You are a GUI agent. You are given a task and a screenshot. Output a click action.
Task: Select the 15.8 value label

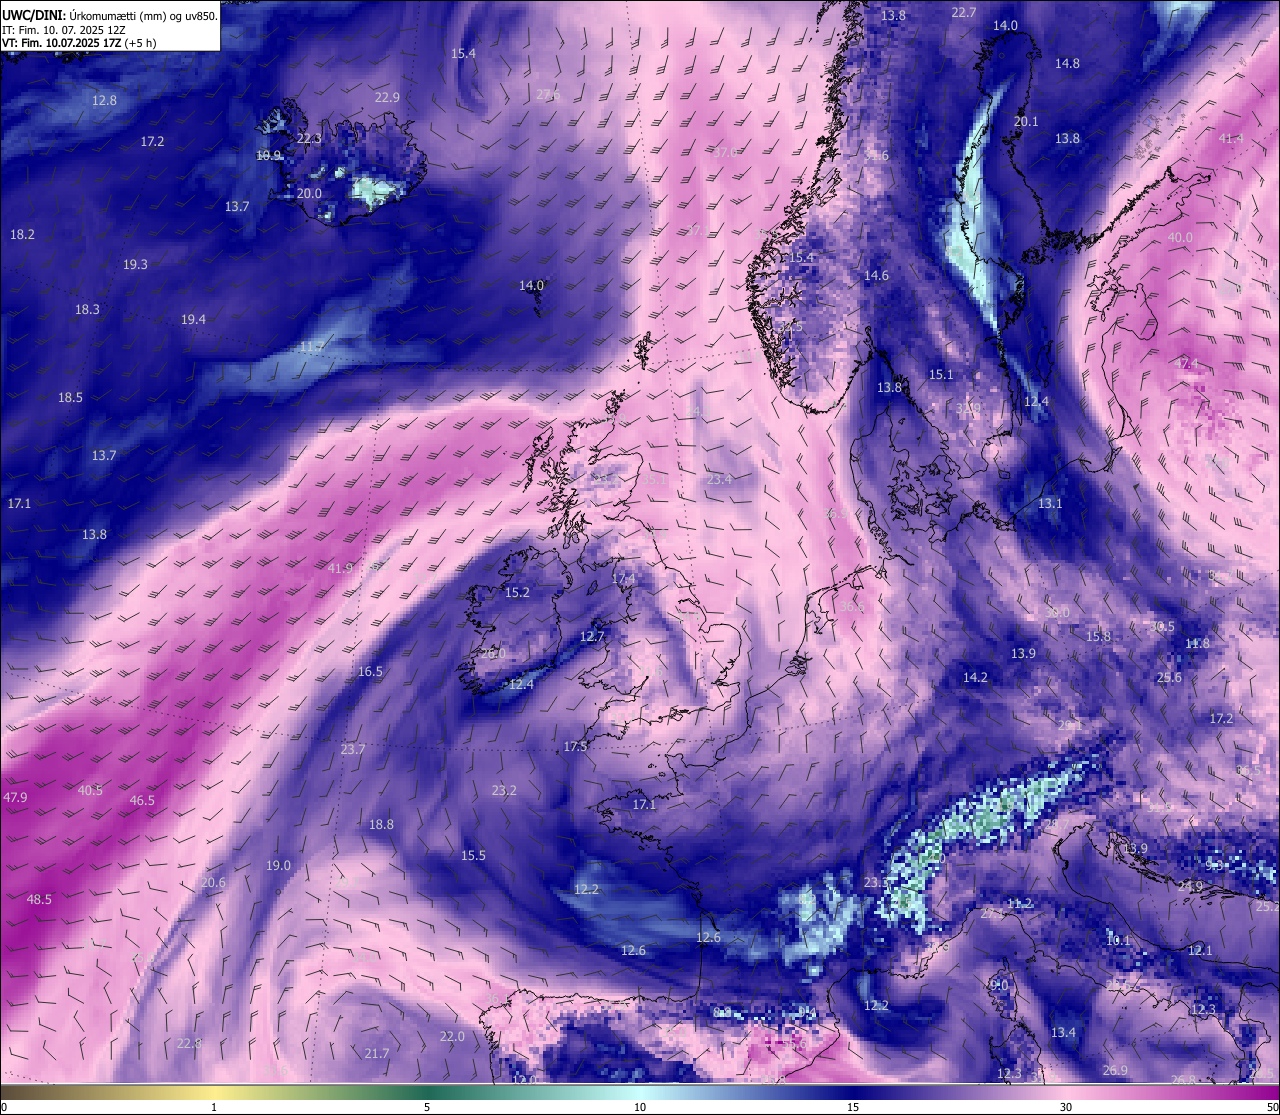(1098, 637)
